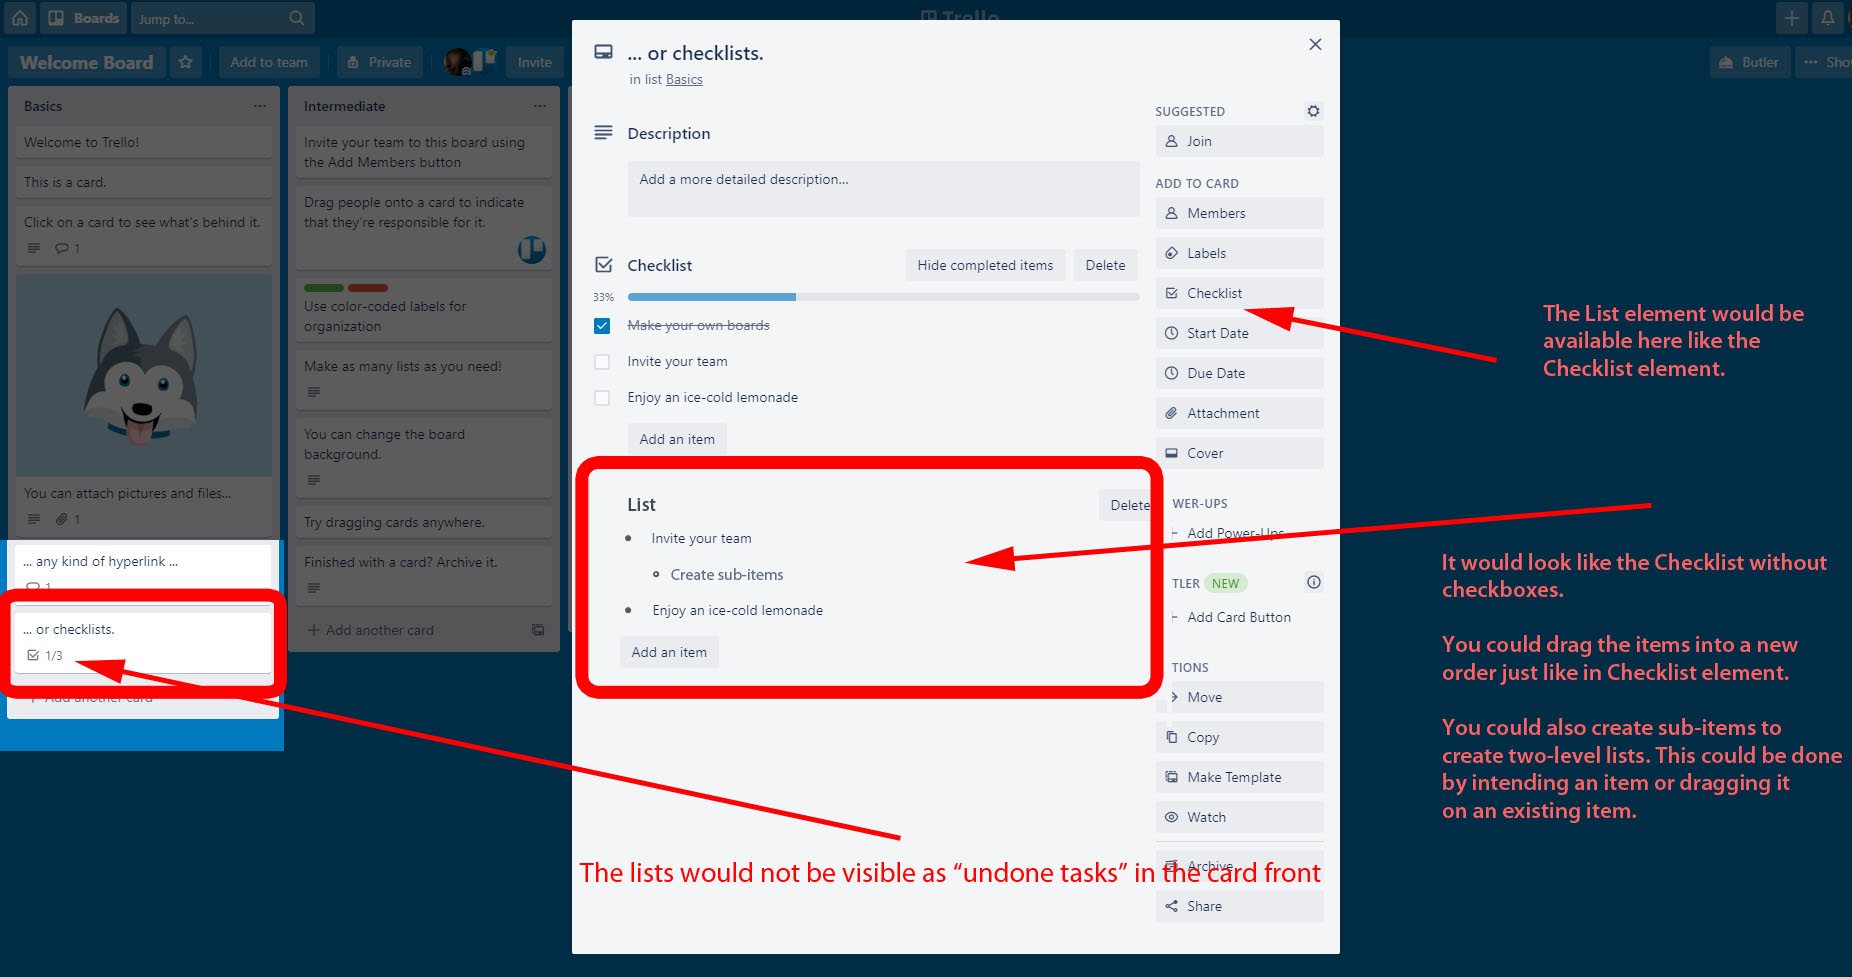Select Move card action
Image resolution: width=1852 pixels, height=977 pixels.
click(1239, 697)
